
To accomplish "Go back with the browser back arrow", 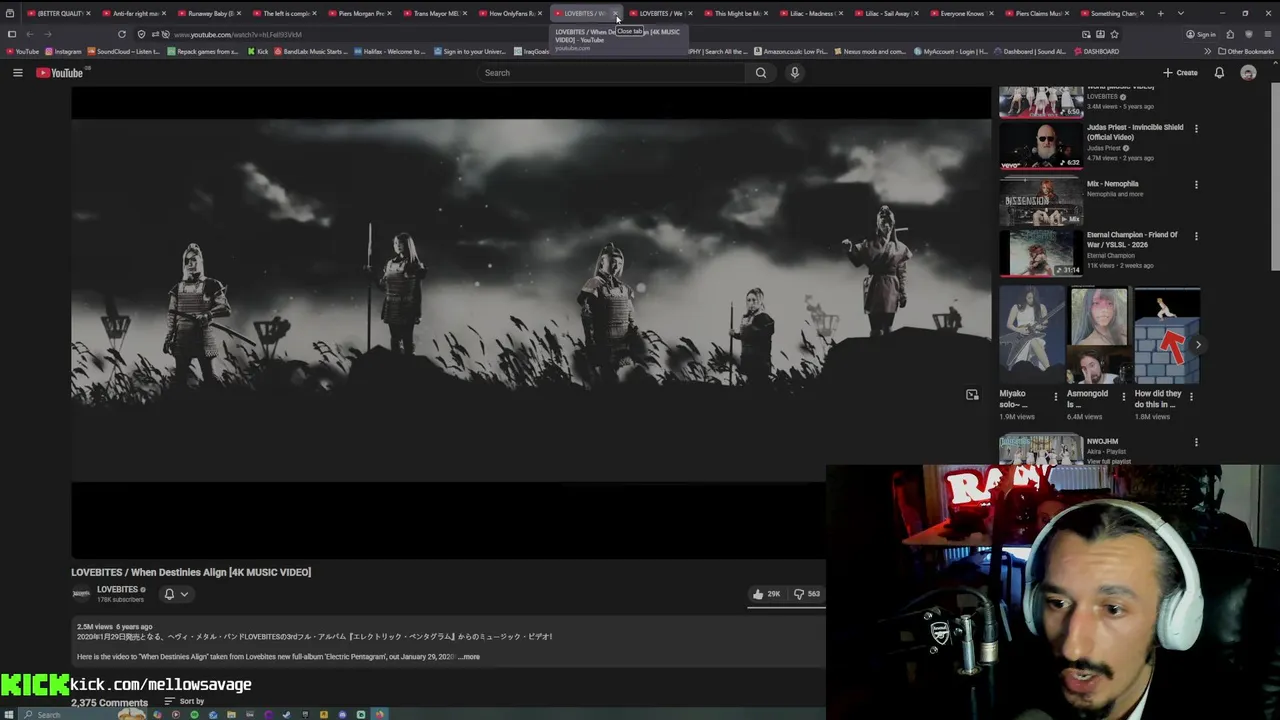I will click(30, 34).
